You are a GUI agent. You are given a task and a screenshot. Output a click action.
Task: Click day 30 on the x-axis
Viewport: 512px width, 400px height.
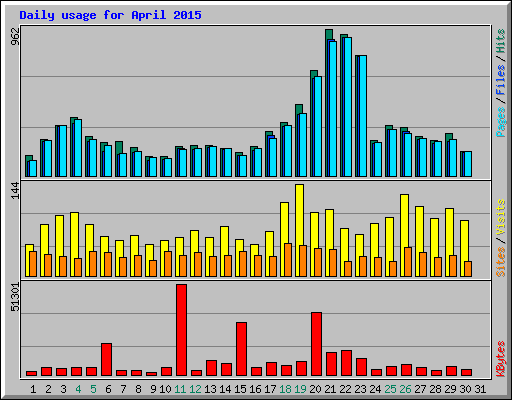[465, 389]
